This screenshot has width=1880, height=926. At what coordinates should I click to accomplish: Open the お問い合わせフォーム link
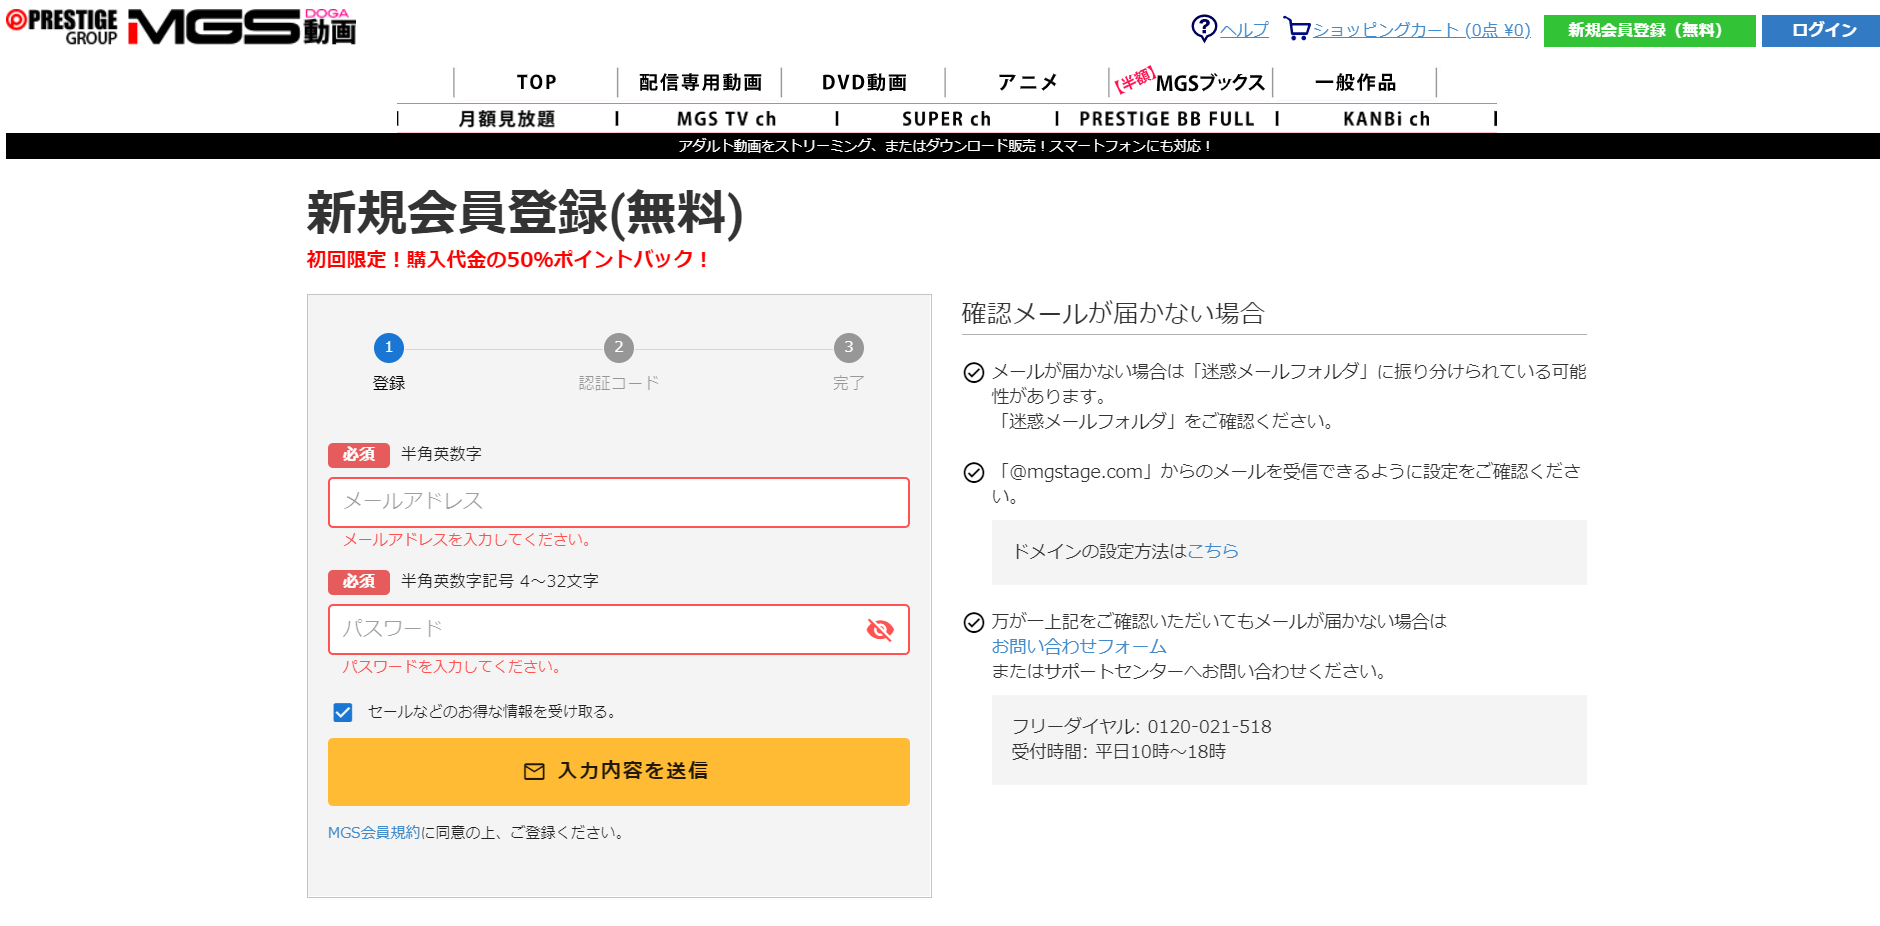point(1079,646)
